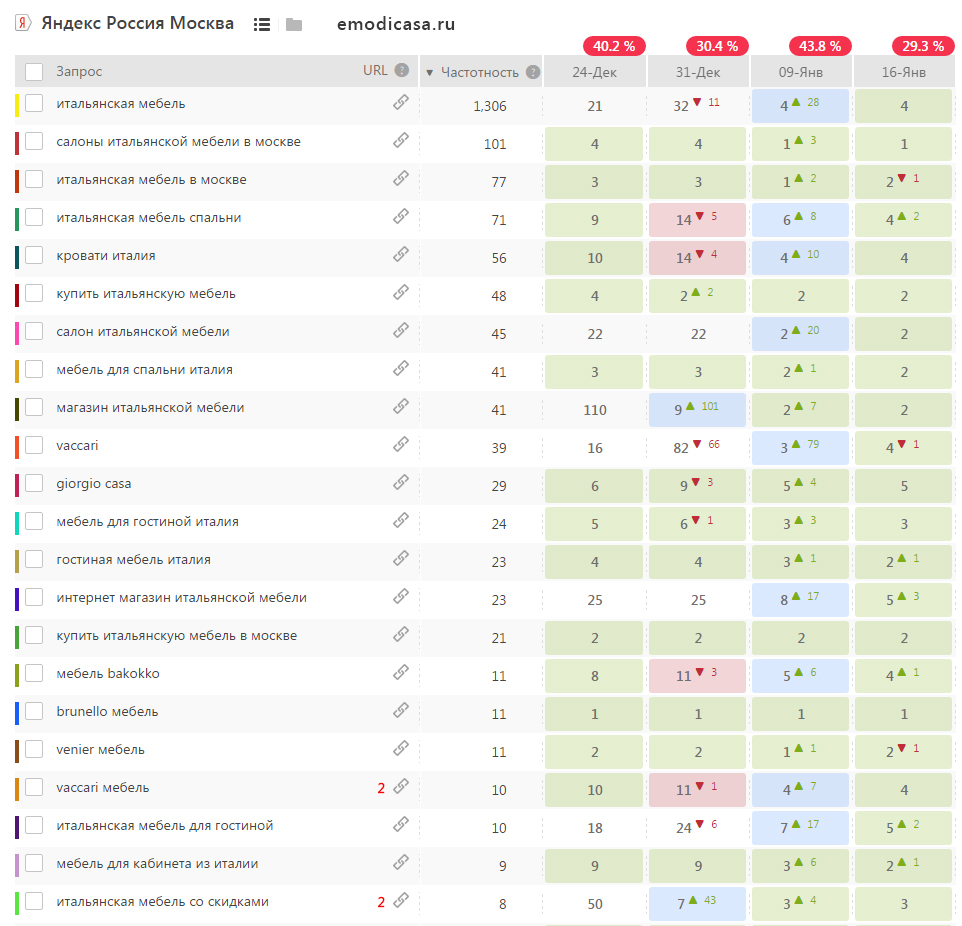Screen dimensions: 962x926
Task: Open URL link icon for giorgio casa
Action: tap(401, 483)
